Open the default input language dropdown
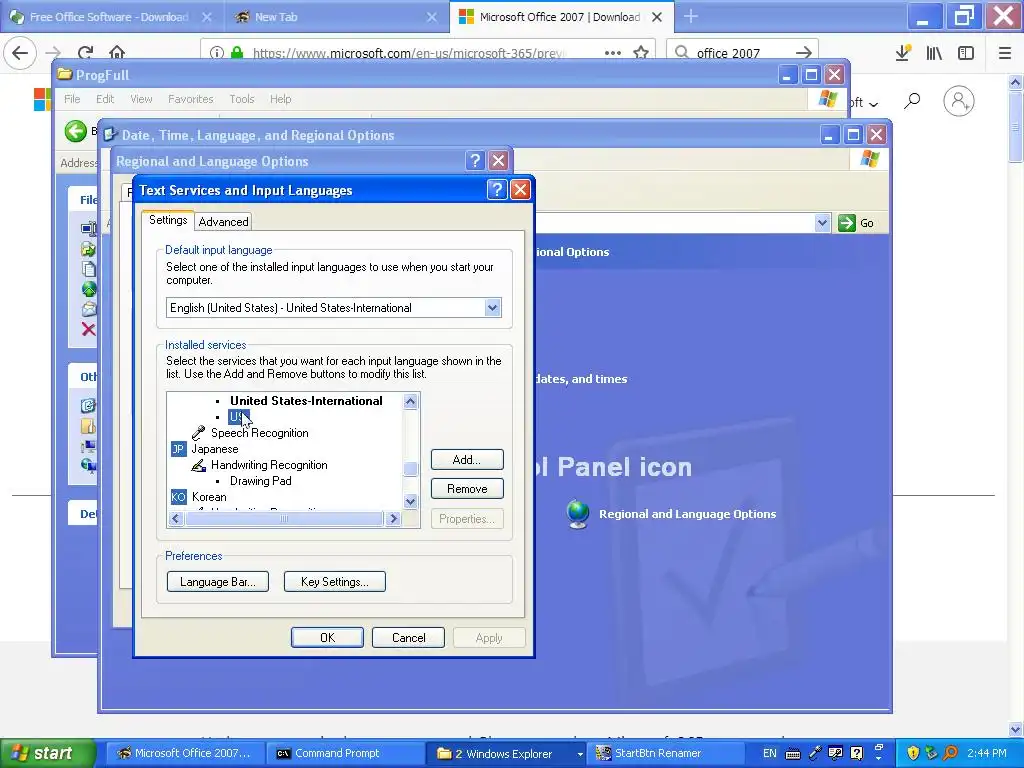Screen dimensions: 1024x768 492,308
